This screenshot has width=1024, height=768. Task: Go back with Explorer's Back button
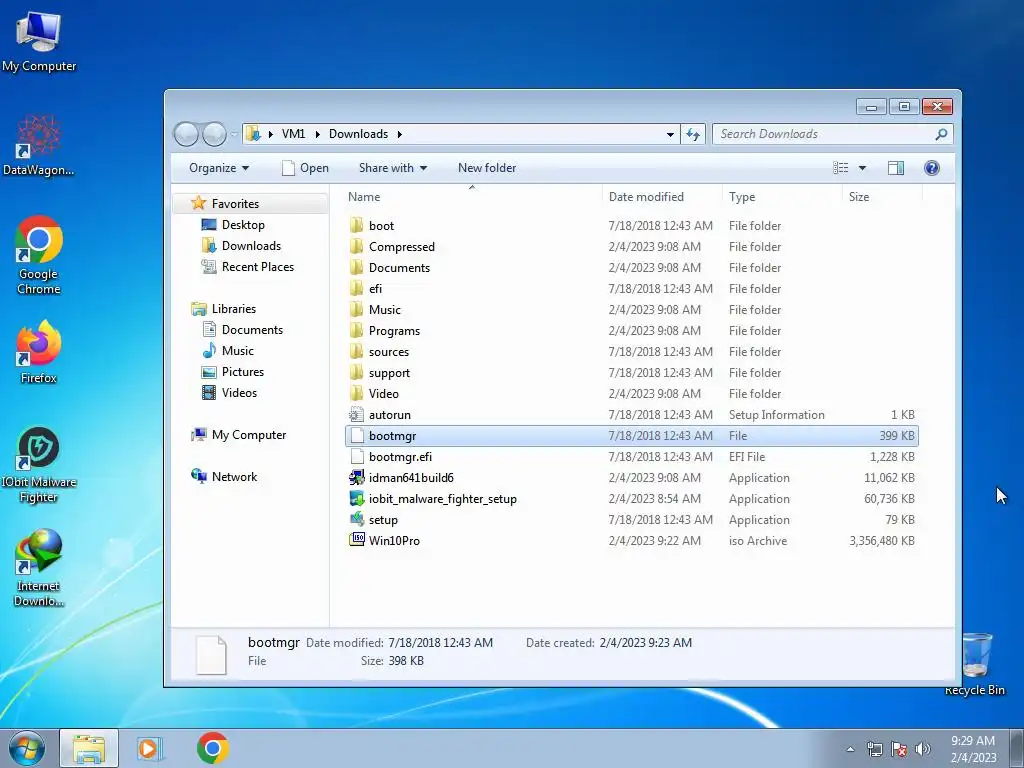186,134
